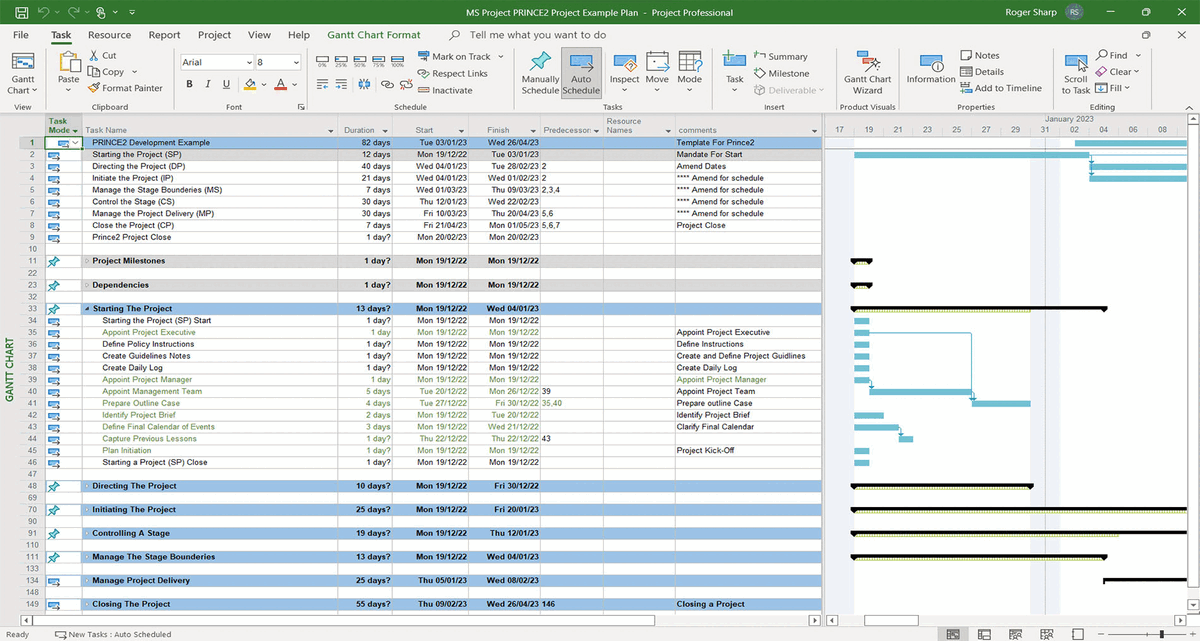Run the Gantt Chart Wizard
The width and height of the screenshot is (1200, 641).
868,73
